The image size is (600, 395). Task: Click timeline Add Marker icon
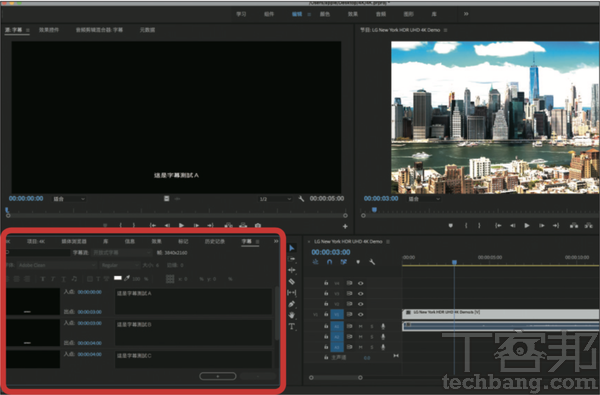coord(358,262)
